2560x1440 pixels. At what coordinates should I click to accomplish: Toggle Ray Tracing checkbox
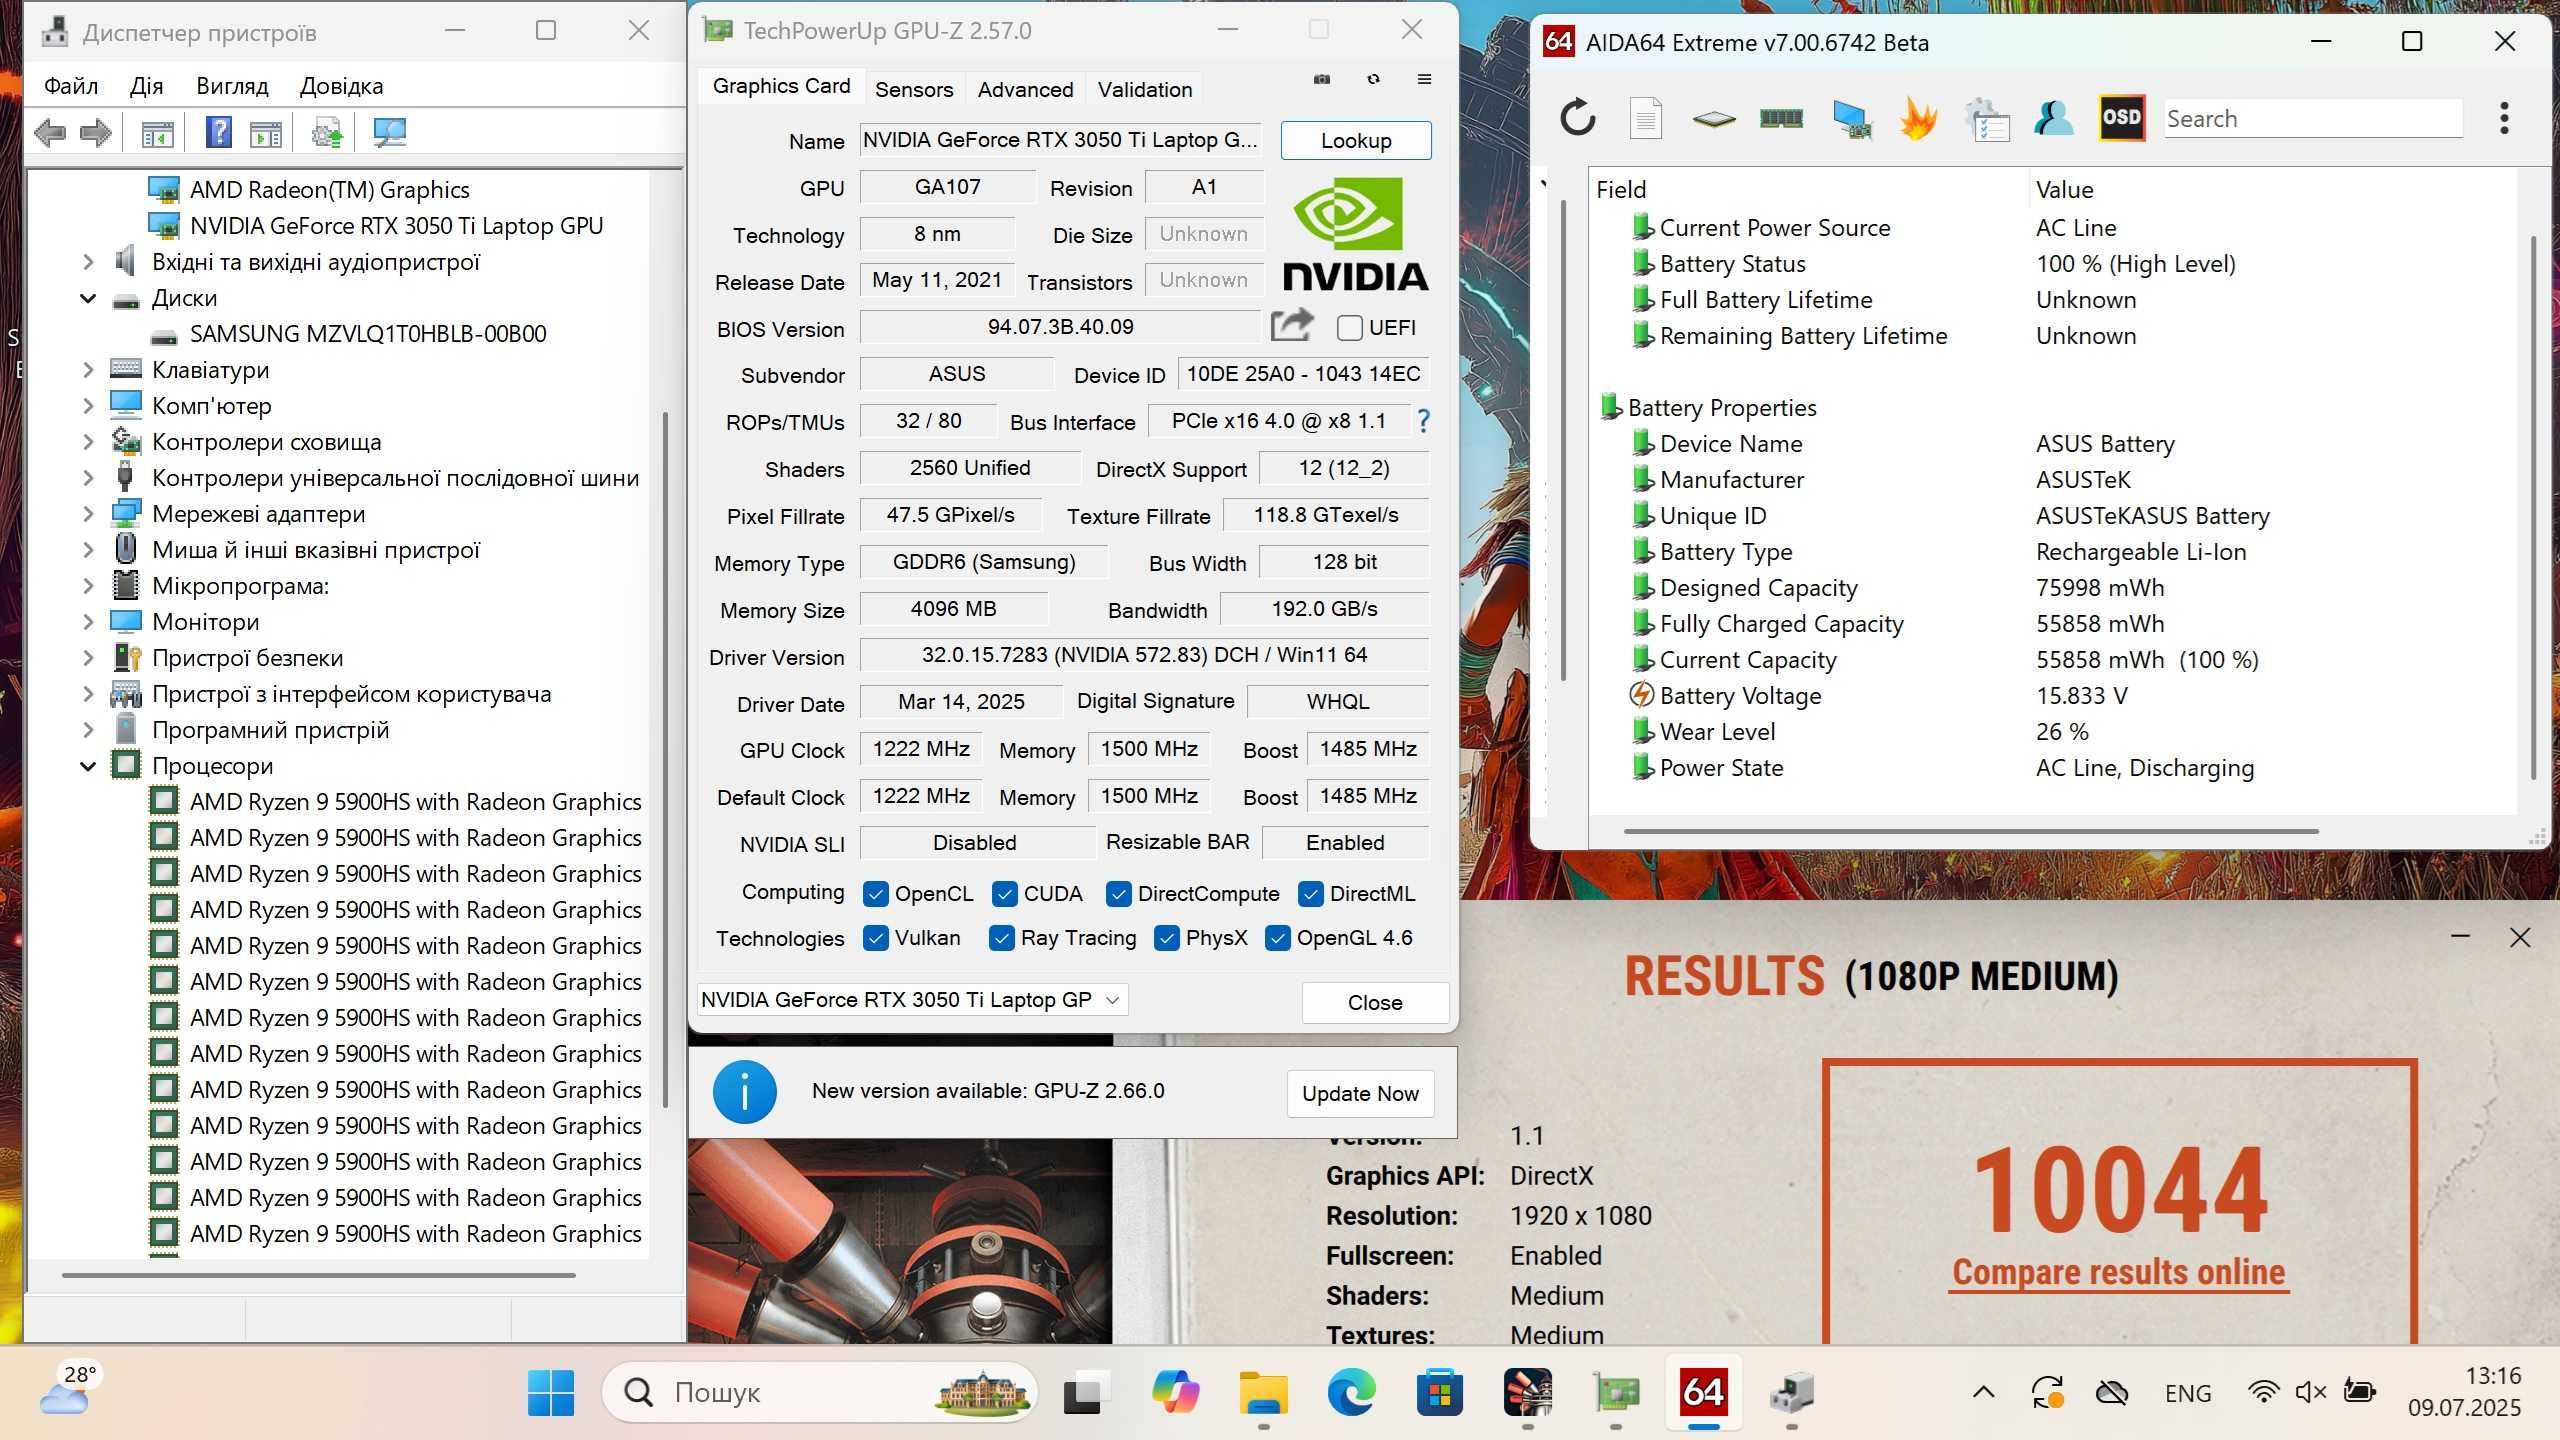pos(1002,938)
